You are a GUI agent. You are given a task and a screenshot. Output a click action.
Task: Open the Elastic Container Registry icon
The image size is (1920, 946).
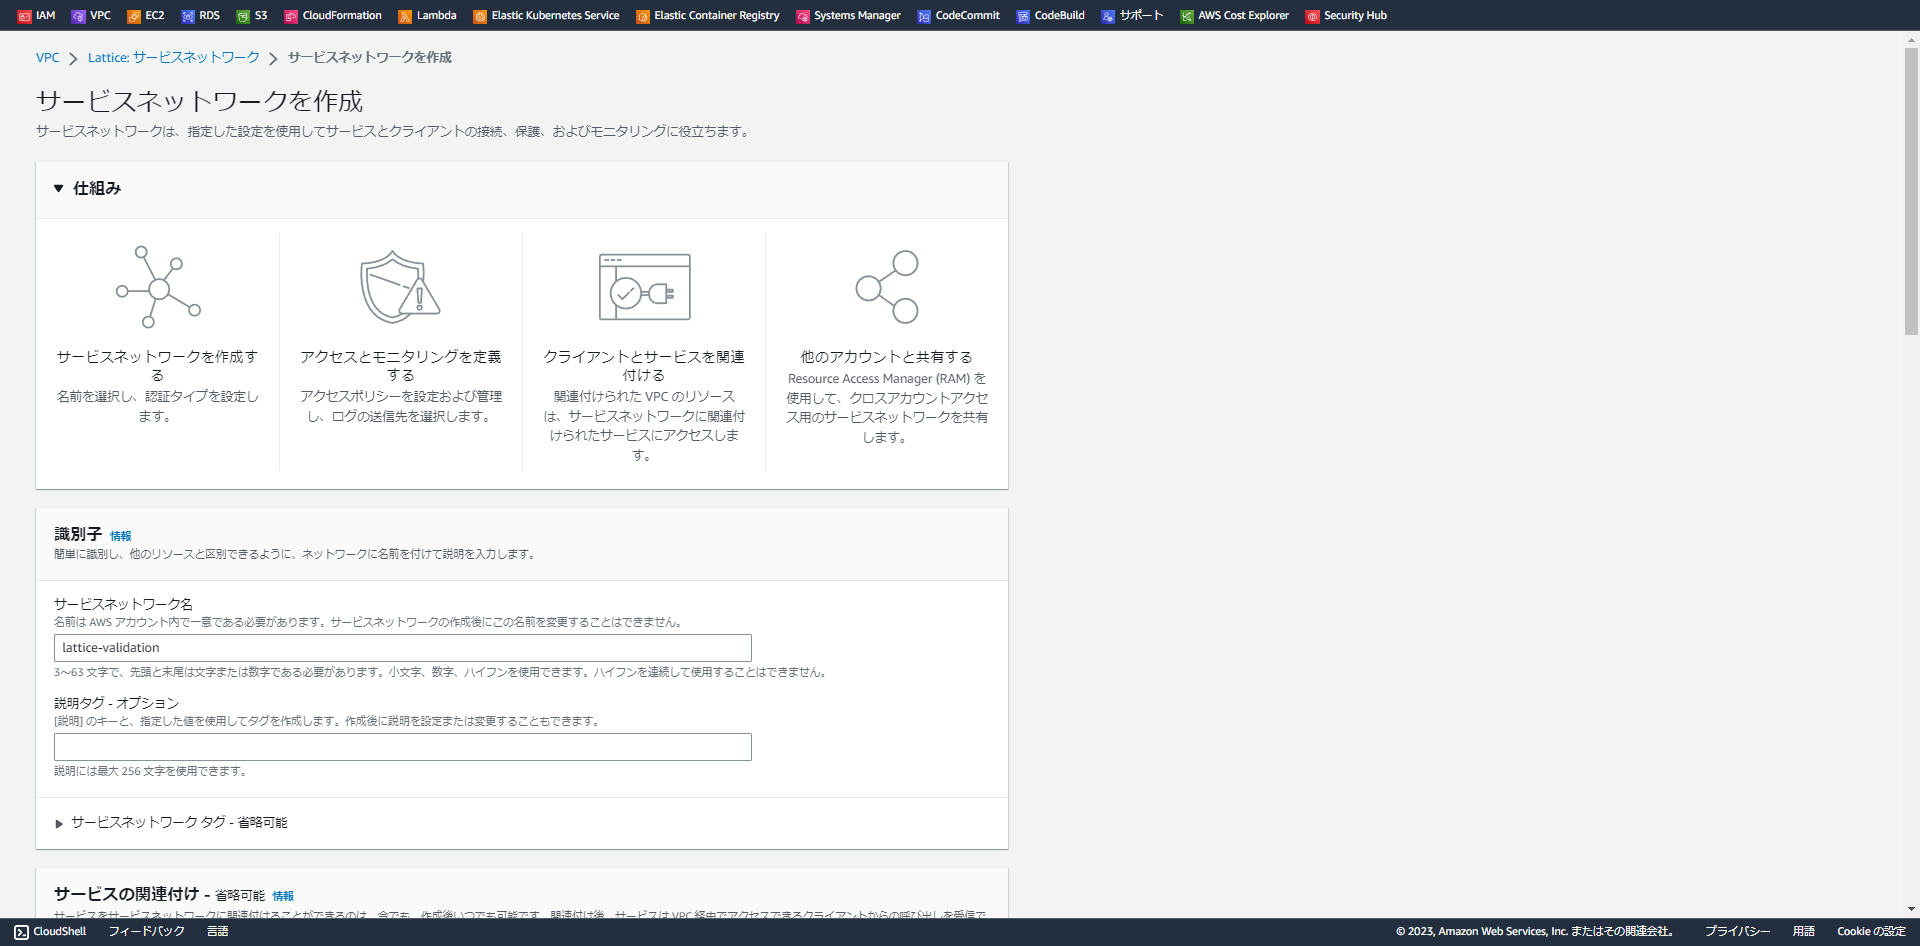tap(642, 16)
